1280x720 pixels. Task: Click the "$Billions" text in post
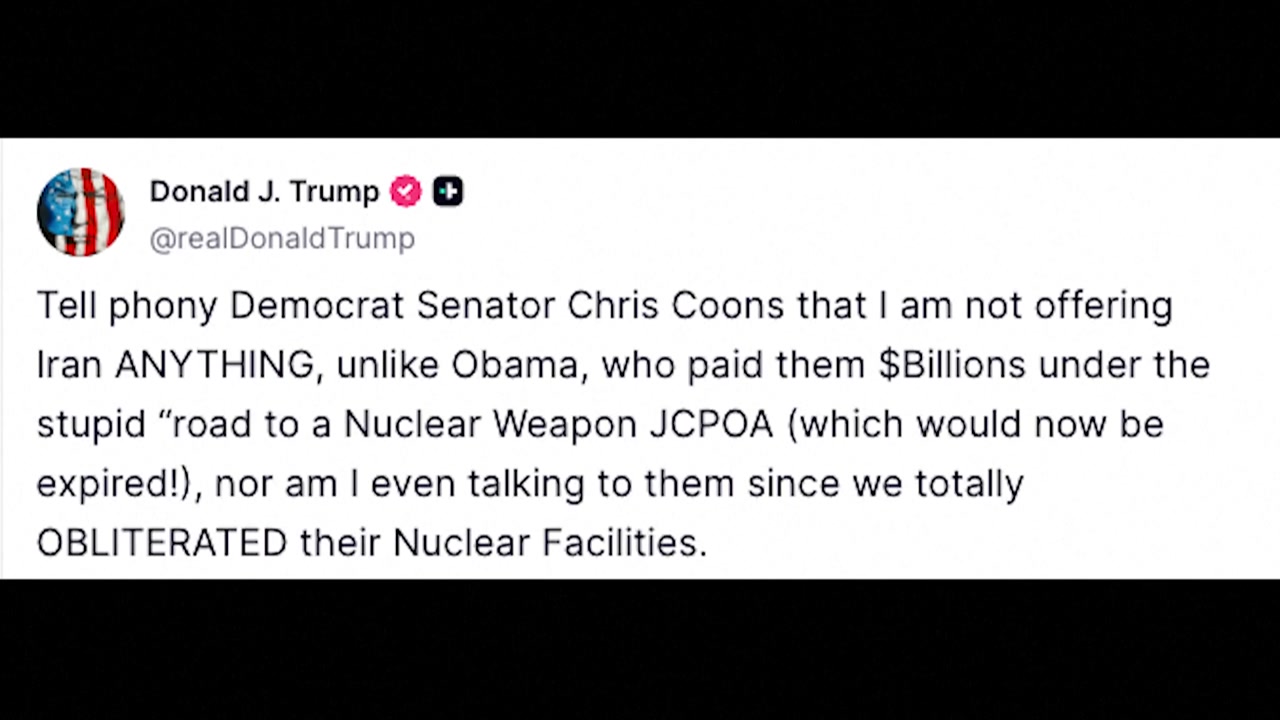(x=952, y=365)
